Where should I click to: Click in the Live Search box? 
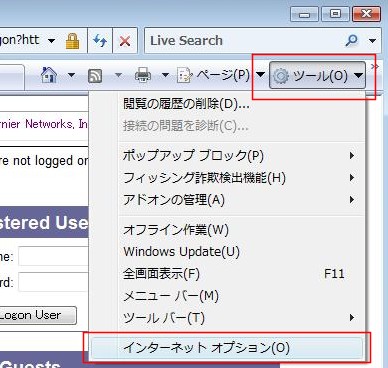(x=245, y=41)
